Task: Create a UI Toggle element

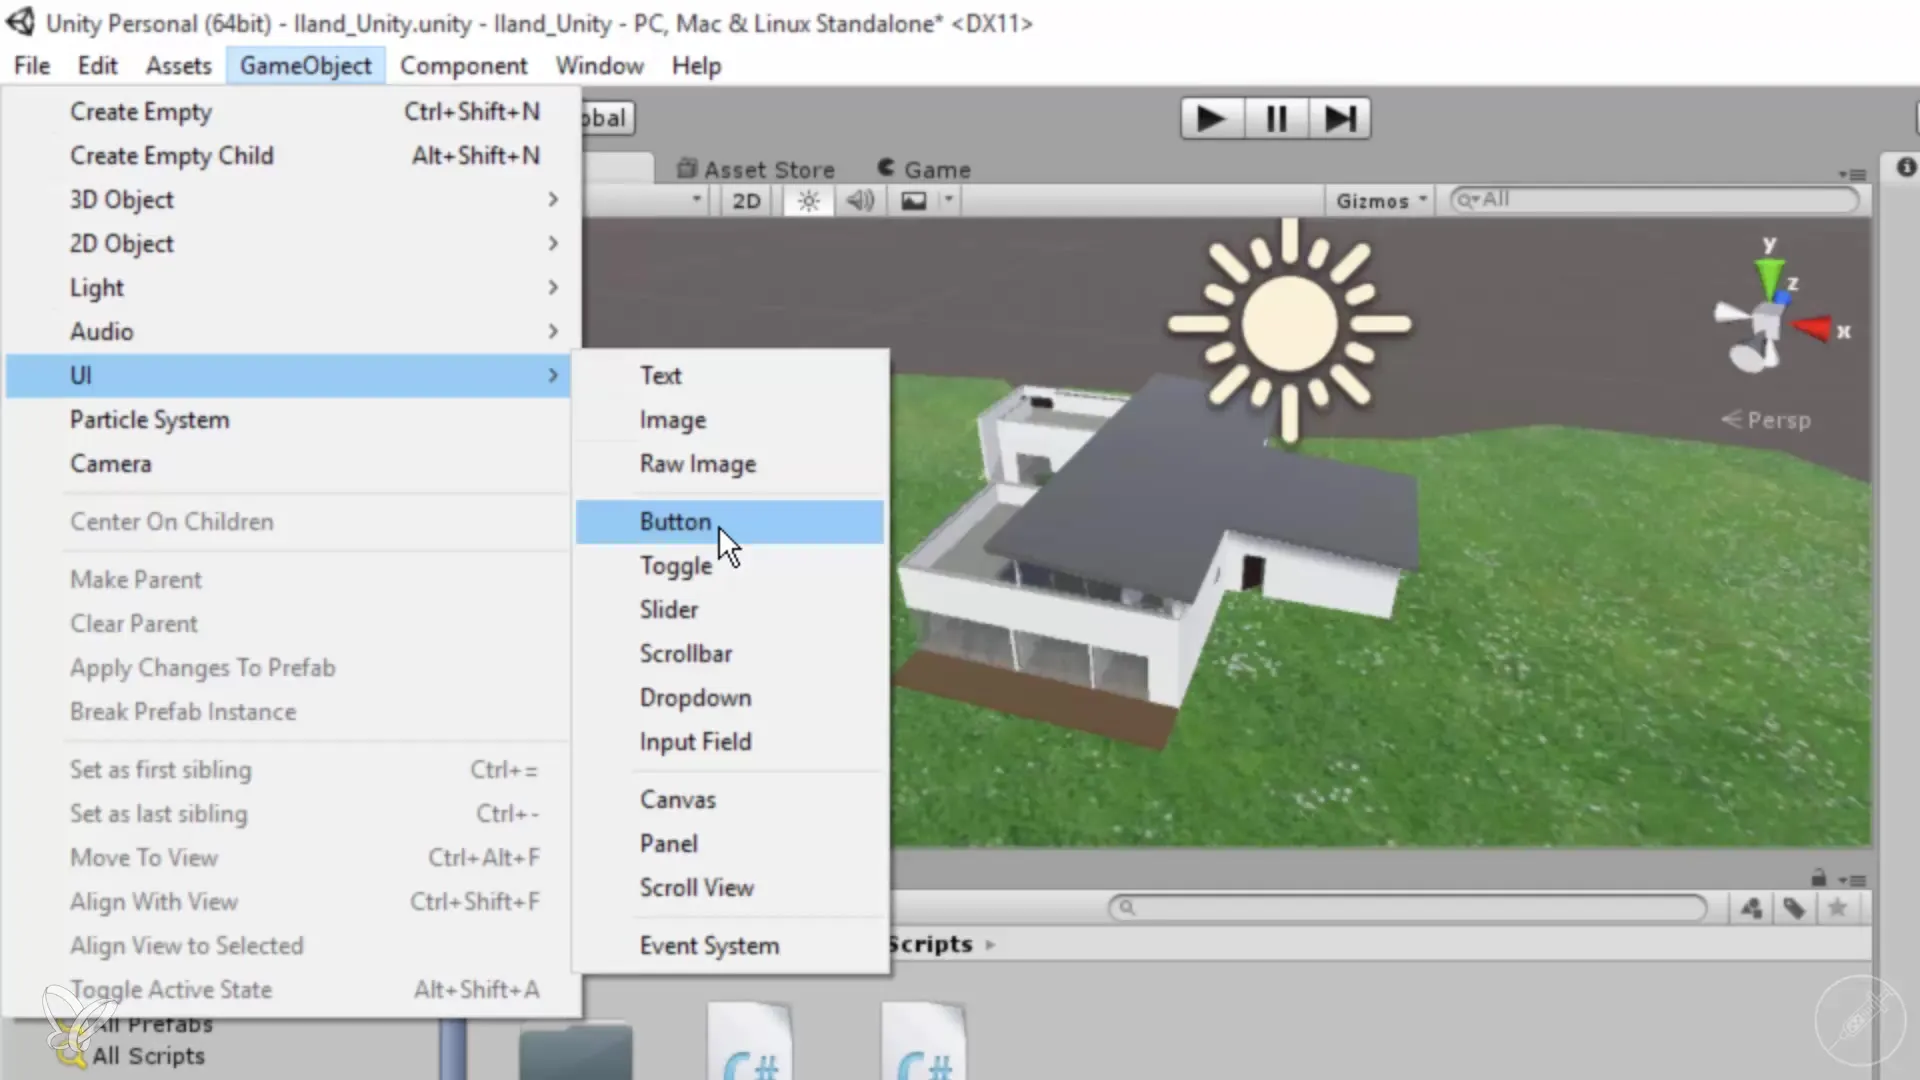Action: (730, 566)
